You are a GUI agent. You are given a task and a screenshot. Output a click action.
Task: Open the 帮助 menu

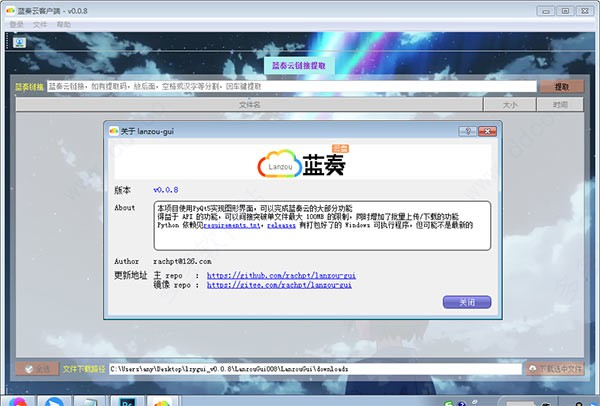coord(64,24)
